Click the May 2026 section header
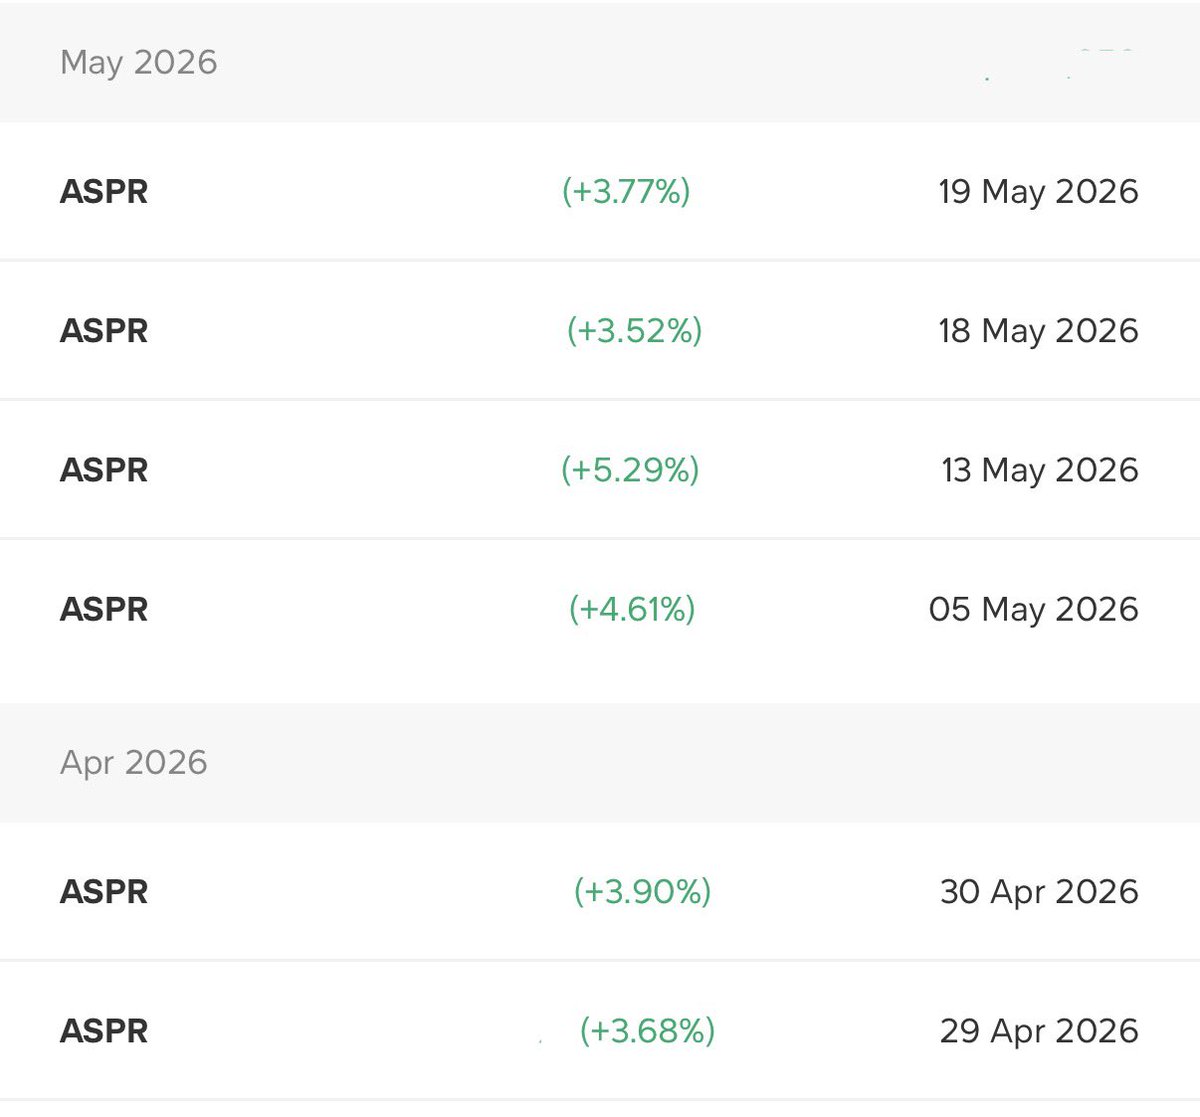The image size is (1200, 1117). [600, 61]
